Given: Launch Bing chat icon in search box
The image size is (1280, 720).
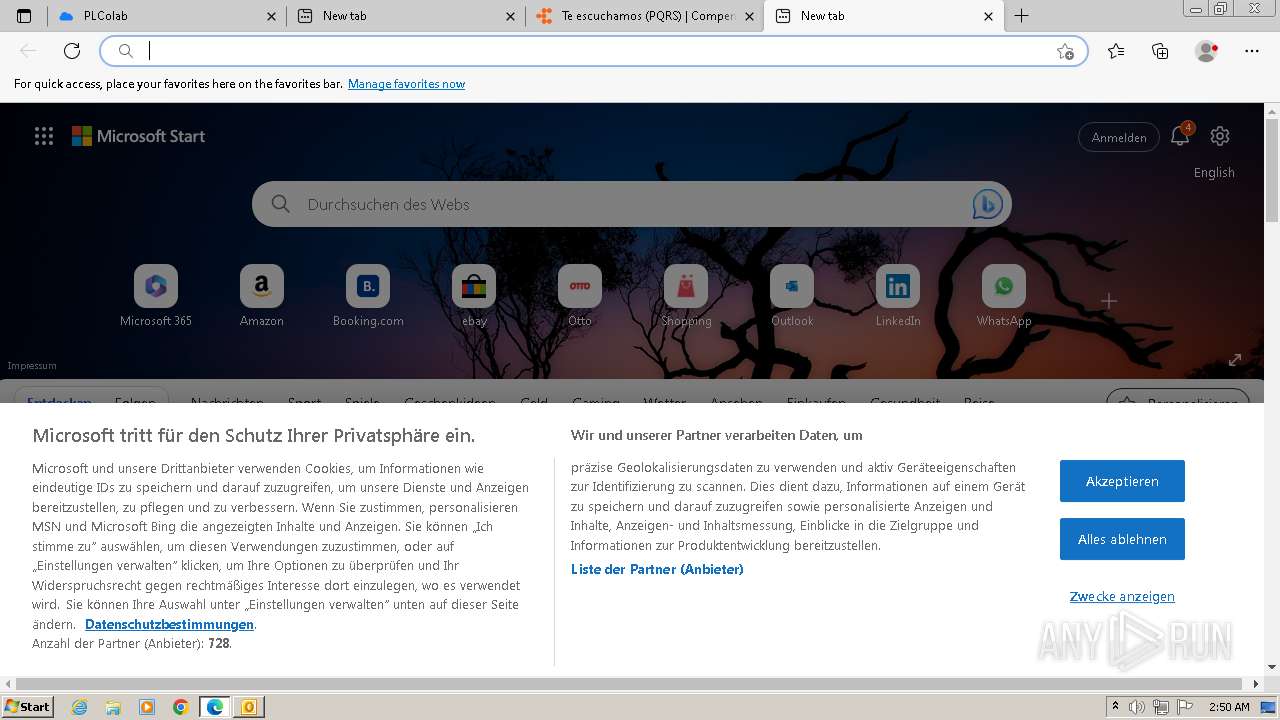Looking at the screenshot, I should tap(988, 204).
